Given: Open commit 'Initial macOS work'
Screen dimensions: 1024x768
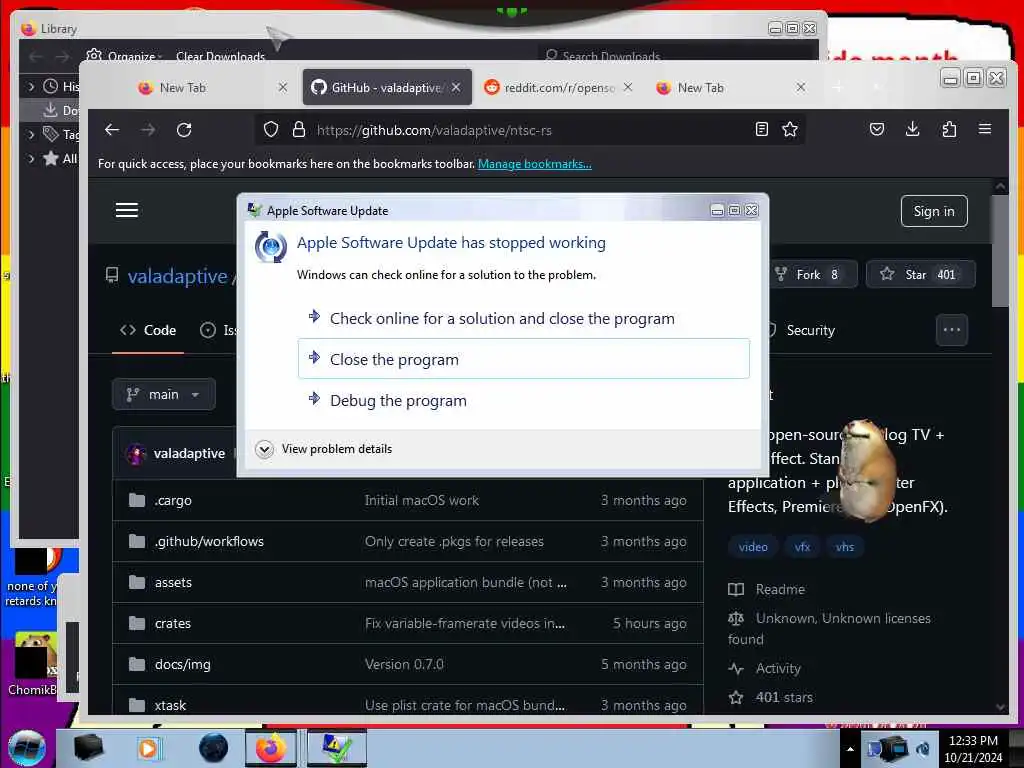Looking at the screenshot, I should [421, 500].
